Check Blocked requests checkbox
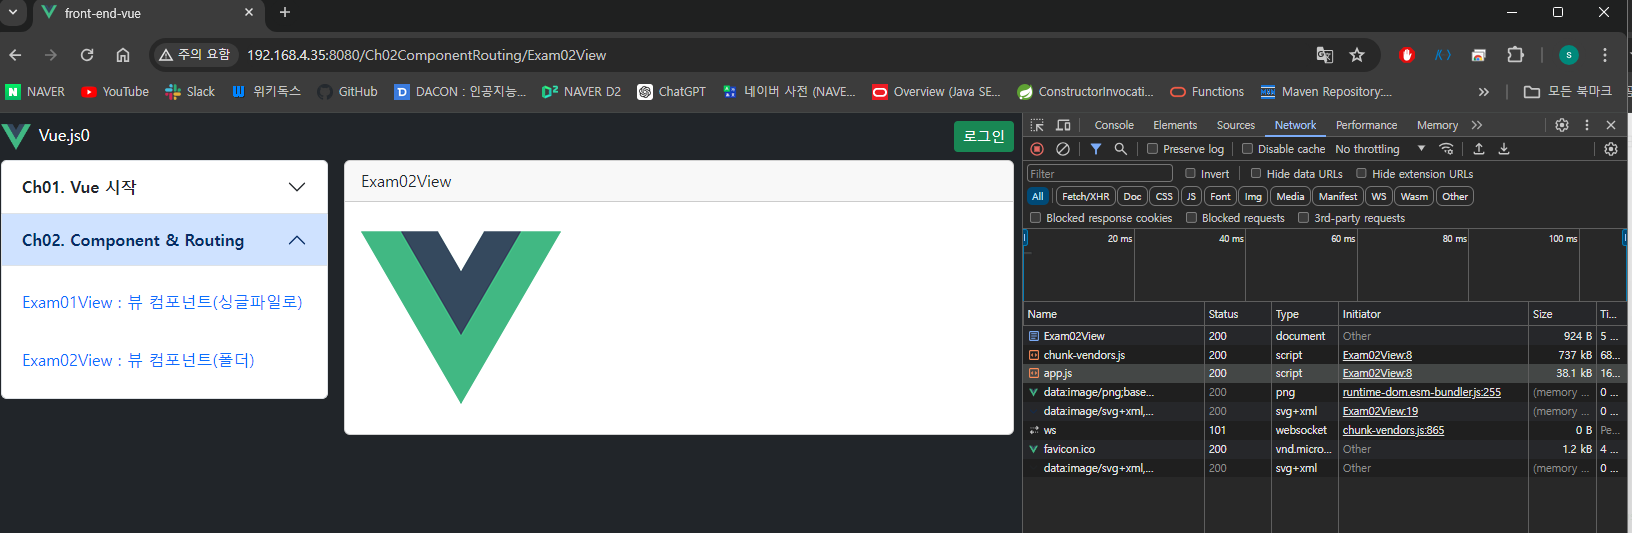1632x533 pixels. [1191, 217]
